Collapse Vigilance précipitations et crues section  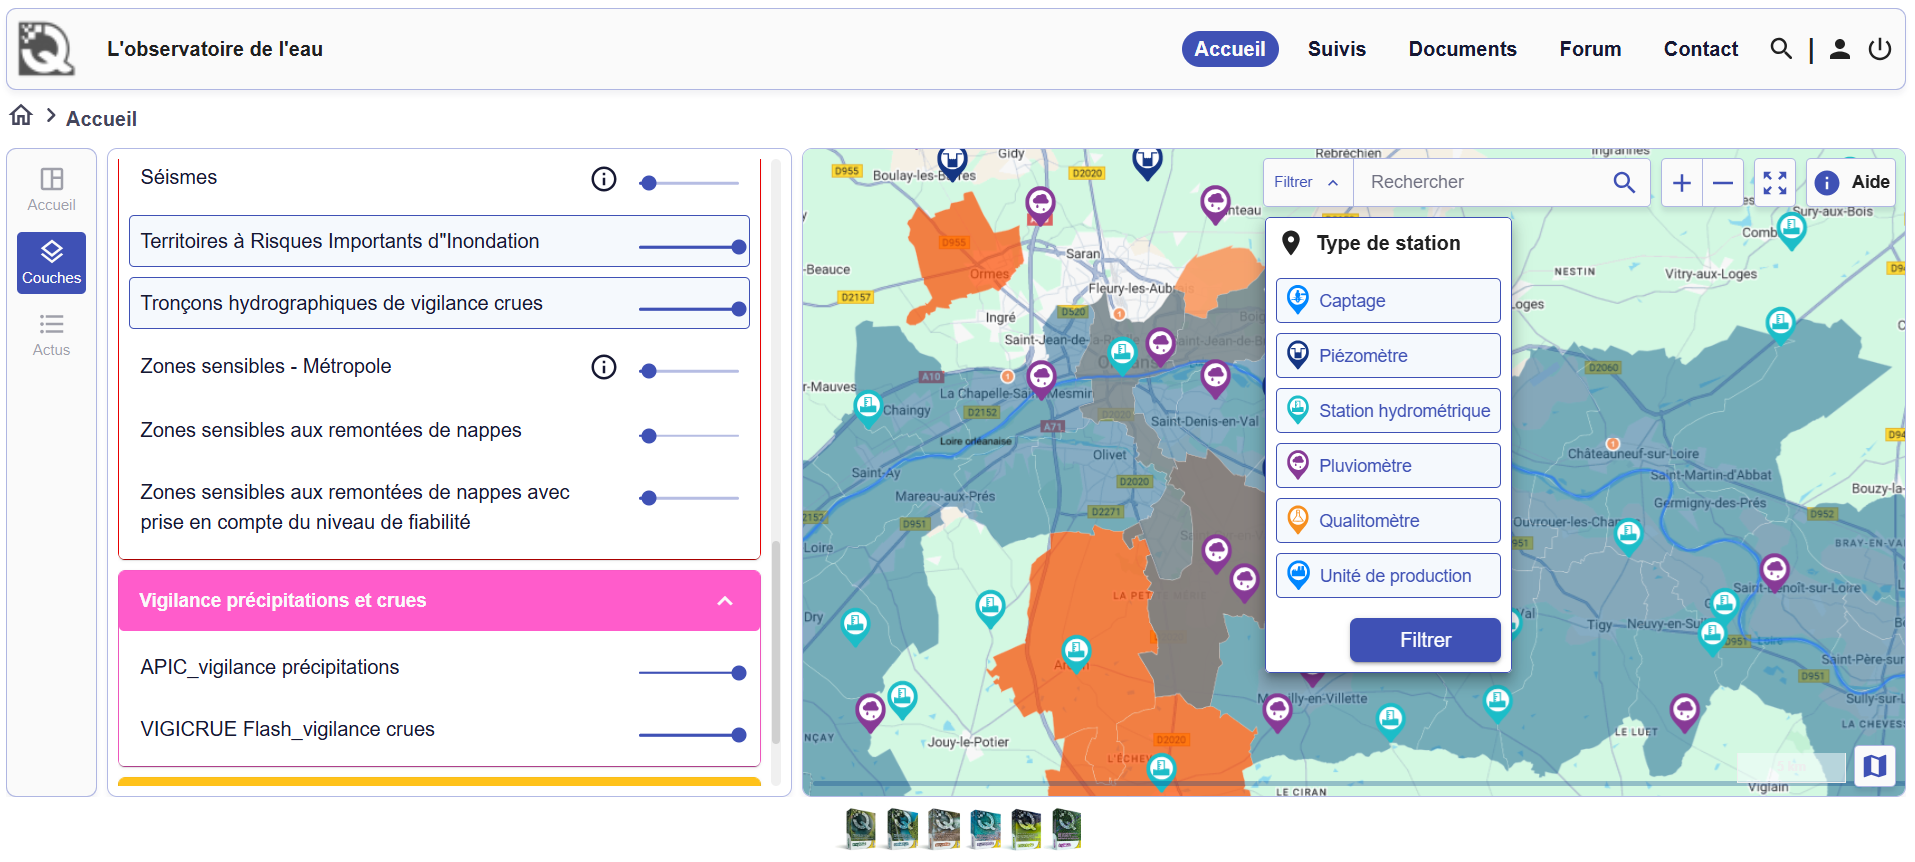pyautogui.click(x=725, y=601)
